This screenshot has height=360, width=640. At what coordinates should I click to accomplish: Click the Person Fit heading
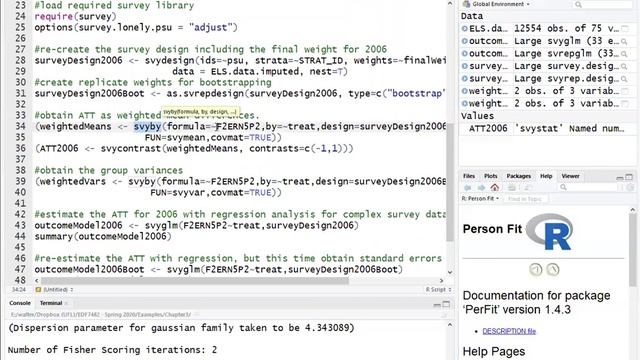coord(492,229)
